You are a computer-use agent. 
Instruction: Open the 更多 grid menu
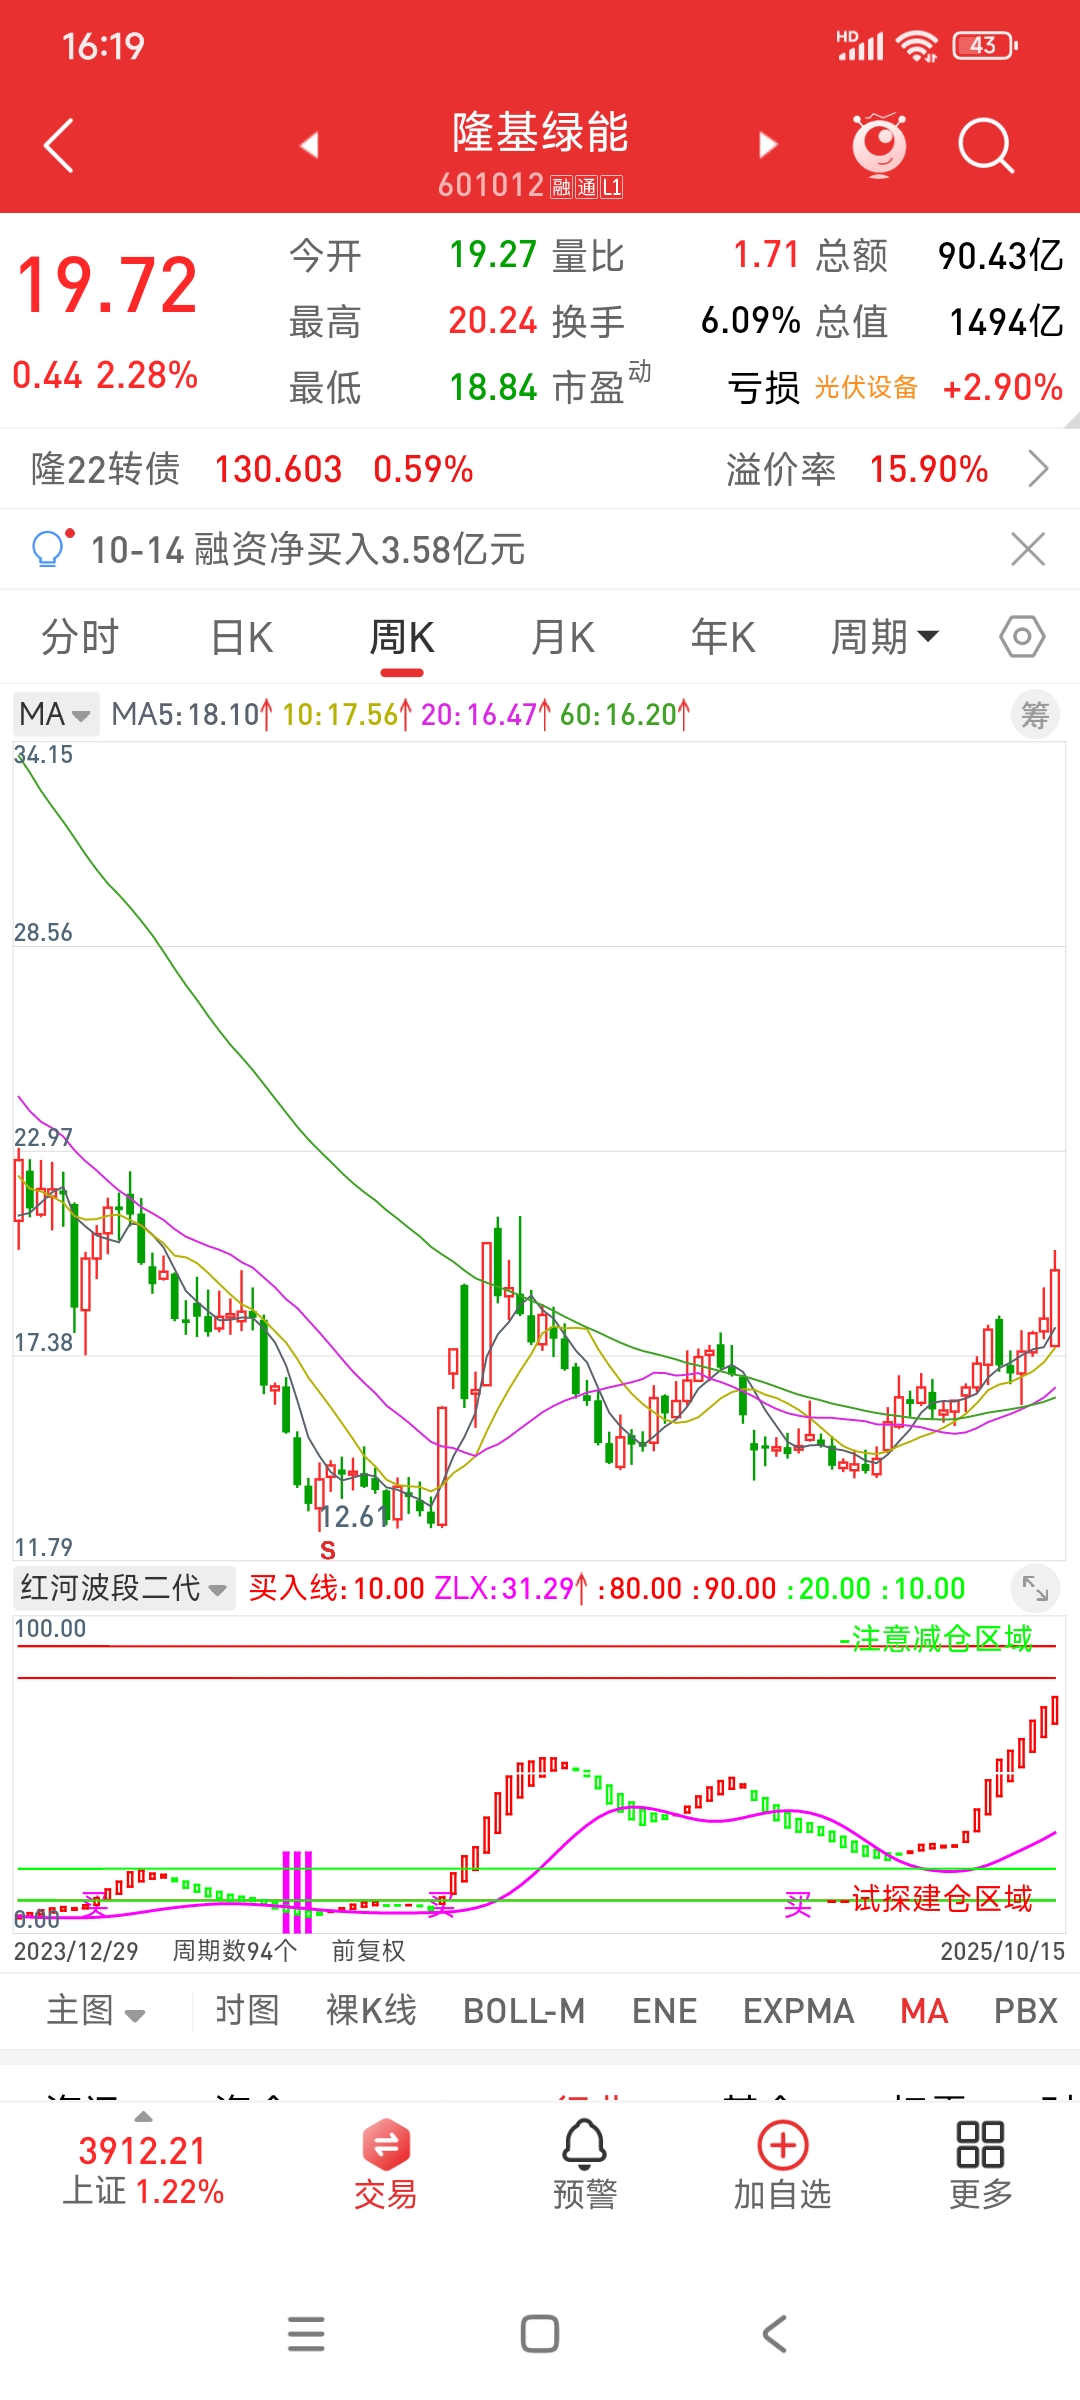coord(981,2165)
